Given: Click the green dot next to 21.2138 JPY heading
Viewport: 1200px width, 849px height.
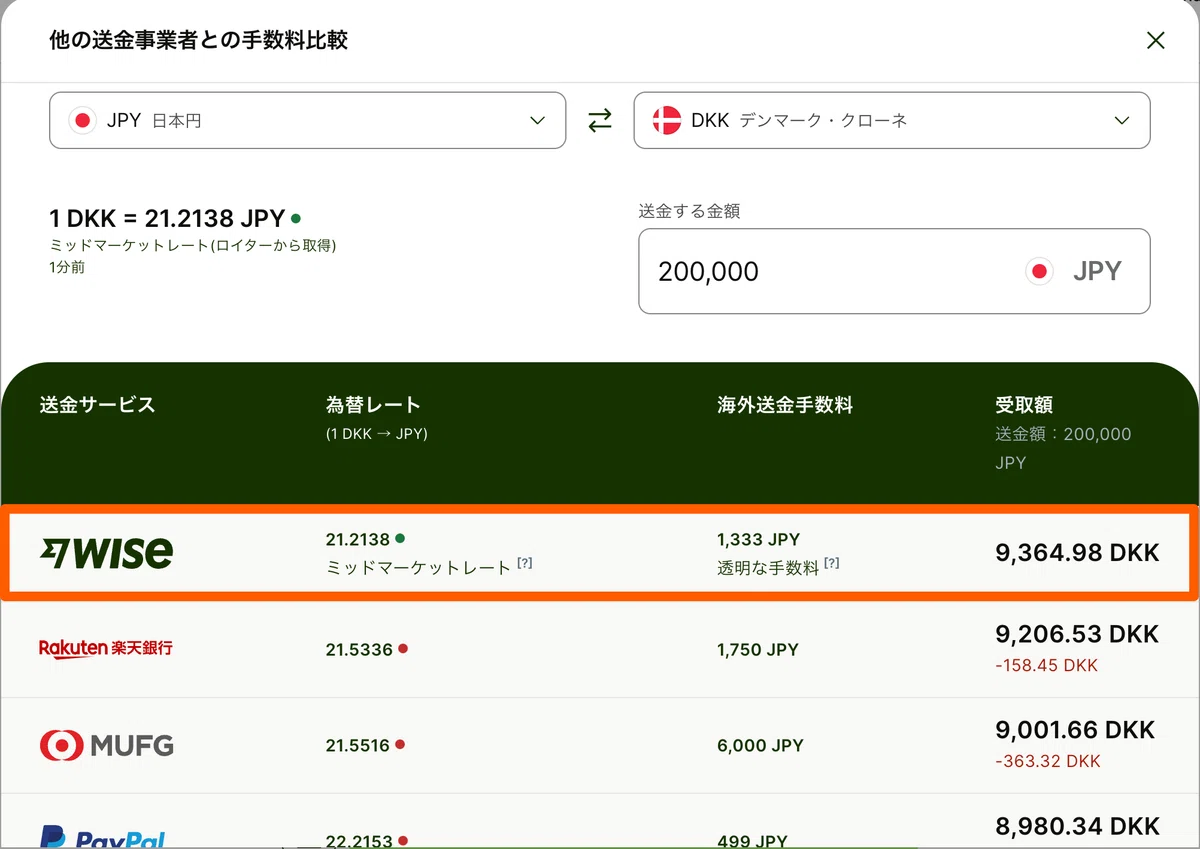Looking at the screenshot, I should tap(296, 218).
